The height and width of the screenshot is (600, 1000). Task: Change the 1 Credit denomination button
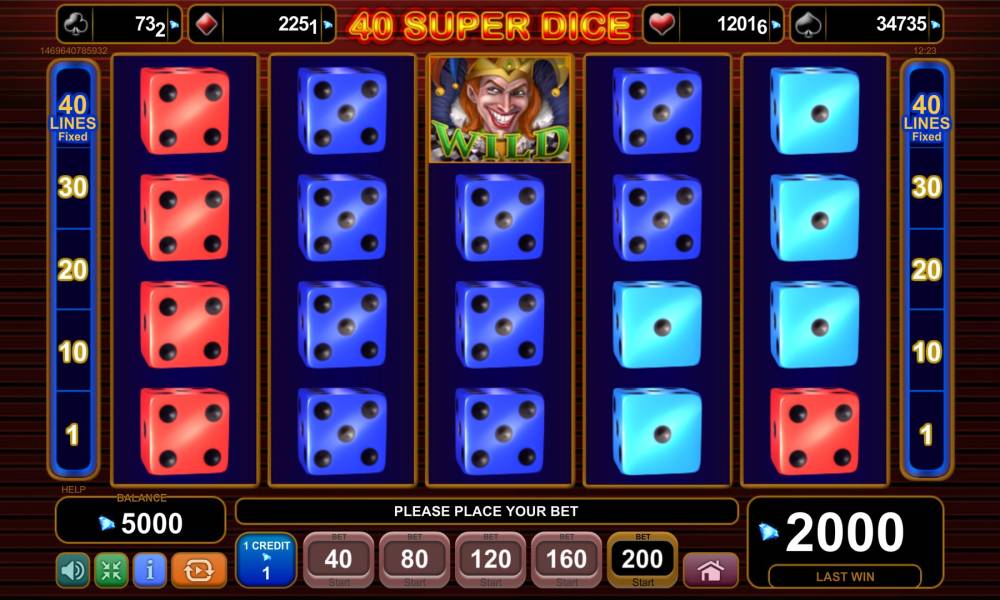266,560
